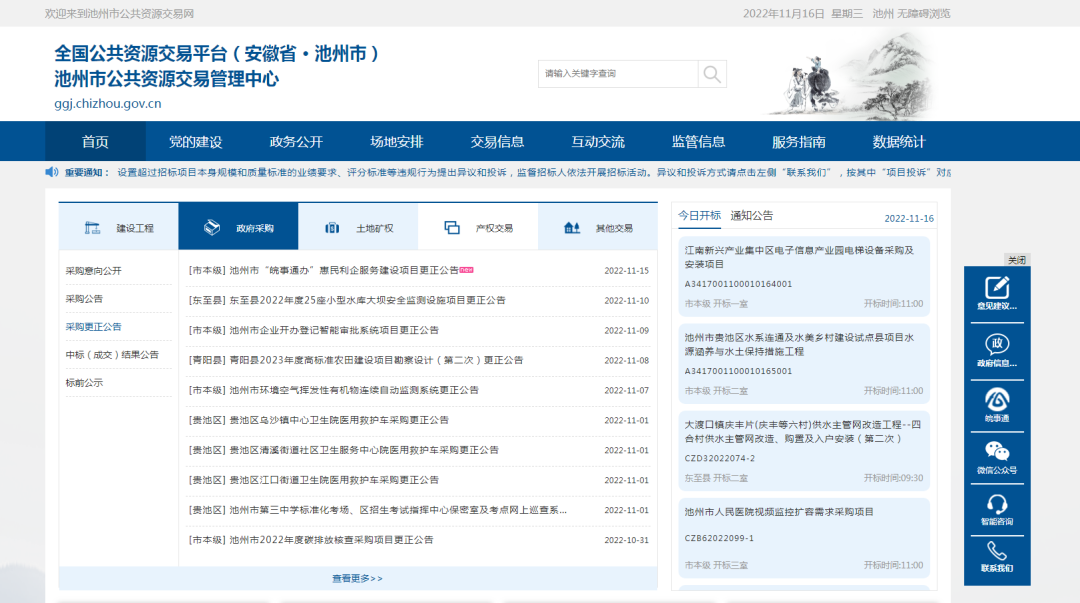Click the keyword search input field
Screen dimensions: 1080x603
pyautogui.click(x=617, y=74)
